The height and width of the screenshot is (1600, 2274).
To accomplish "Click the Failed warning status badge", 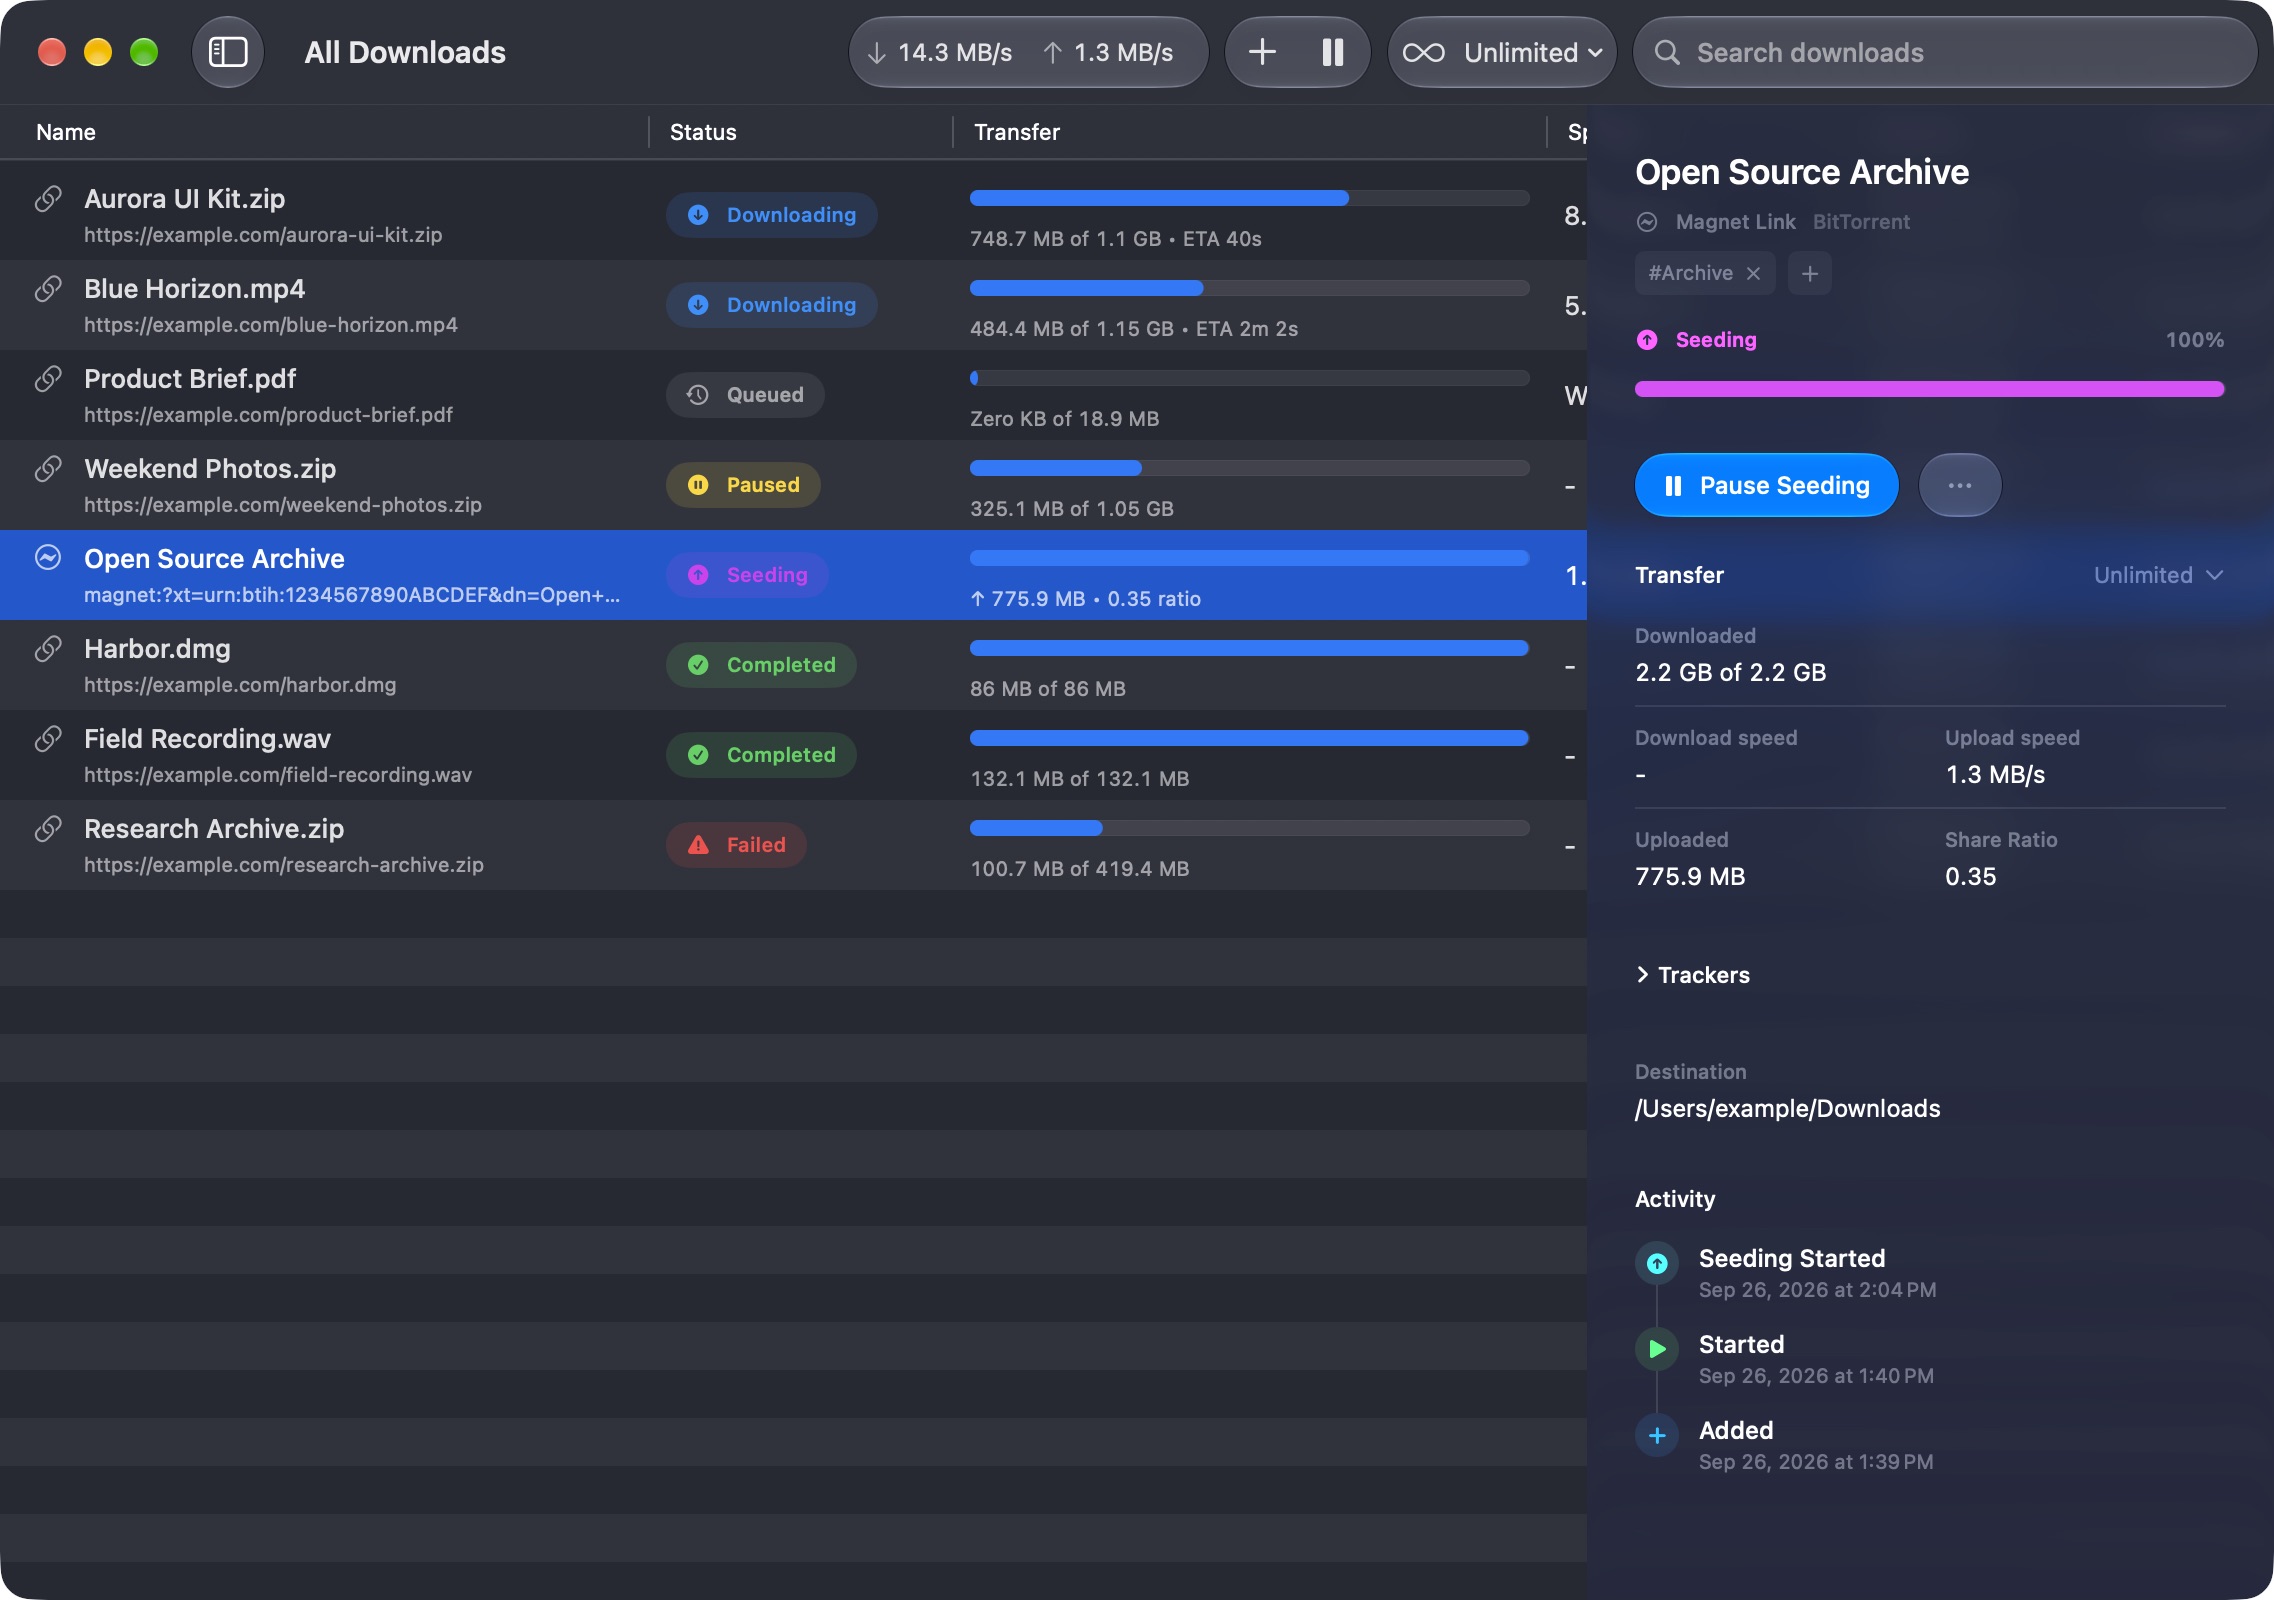I will pos(736,845).
